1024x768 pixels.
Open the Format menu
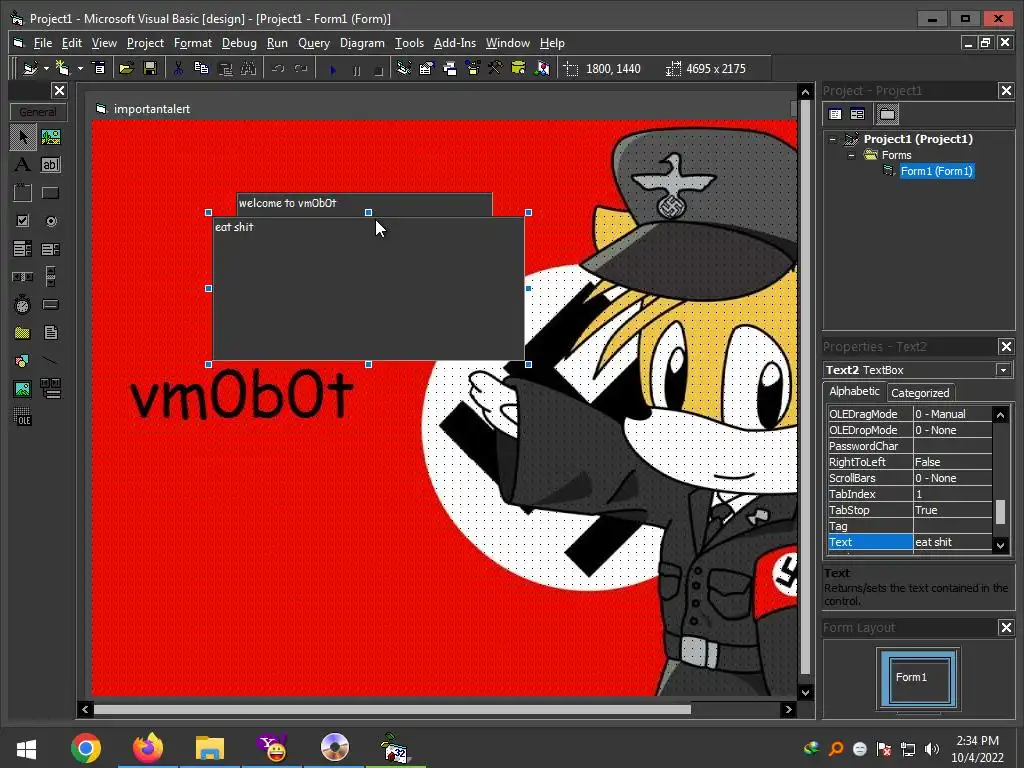193,43
